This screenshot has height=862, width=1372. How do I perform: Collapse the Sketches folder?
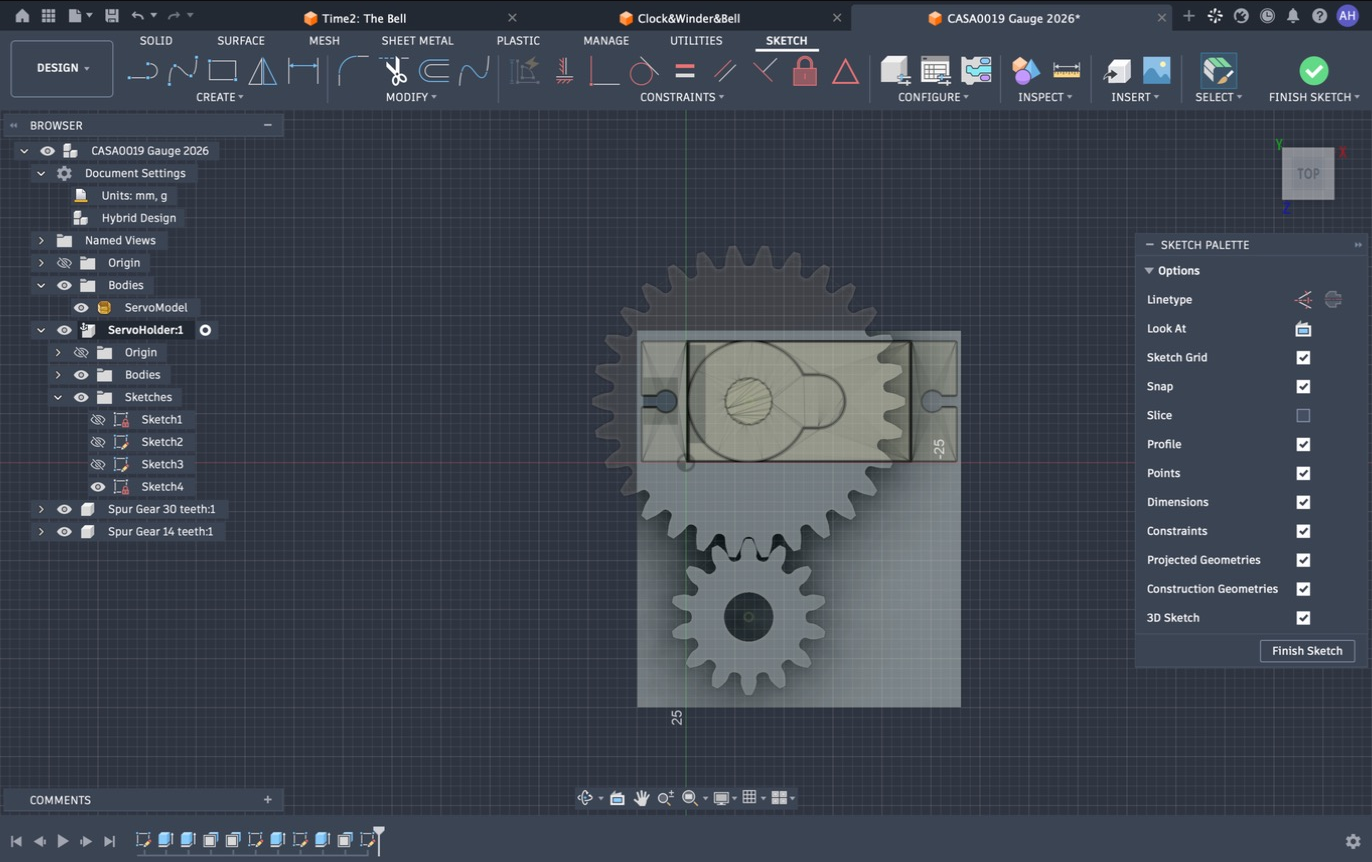[x=58, y=398]
